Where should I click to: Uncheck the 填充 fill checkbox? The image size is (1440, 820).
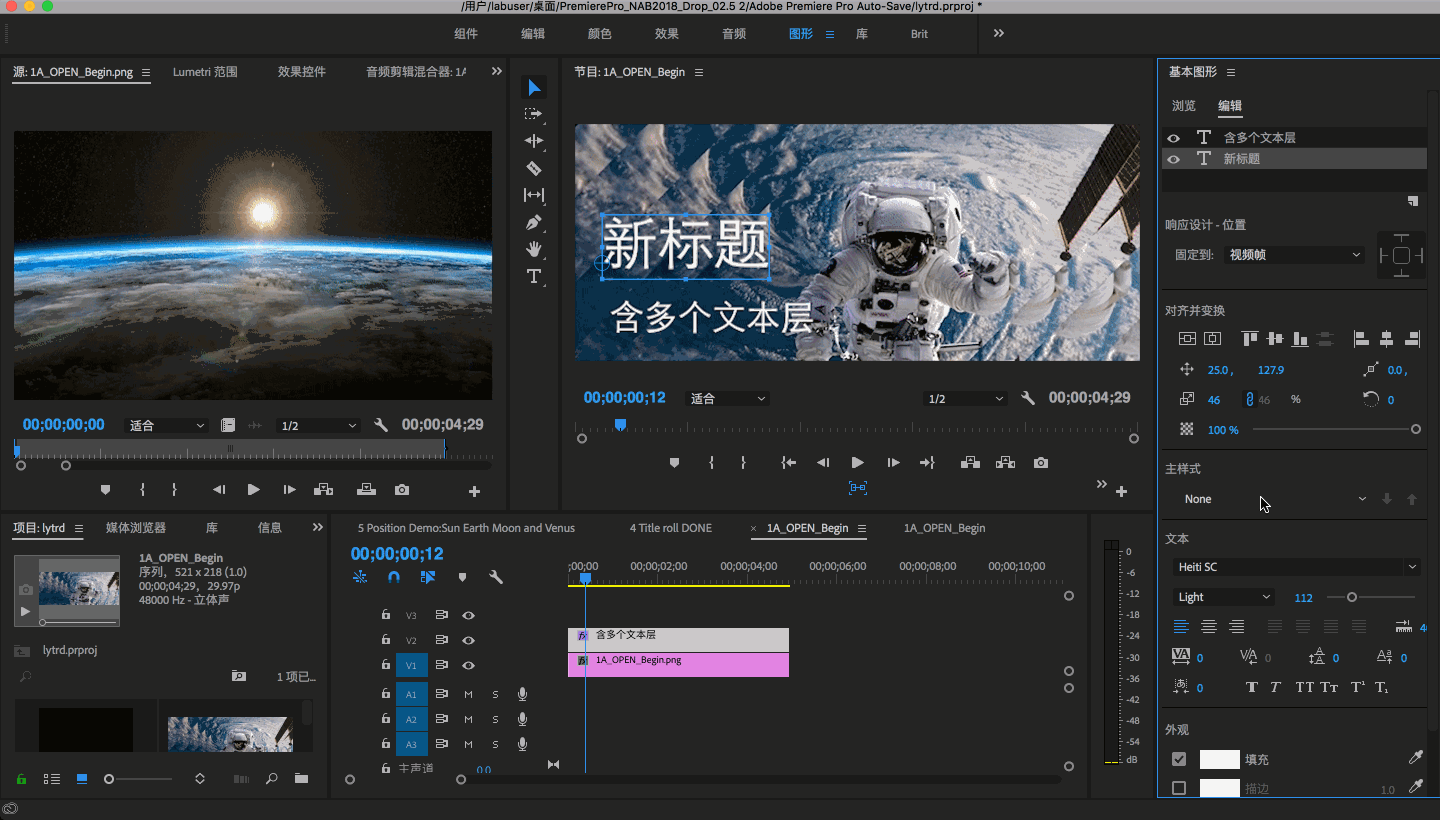1179,759
